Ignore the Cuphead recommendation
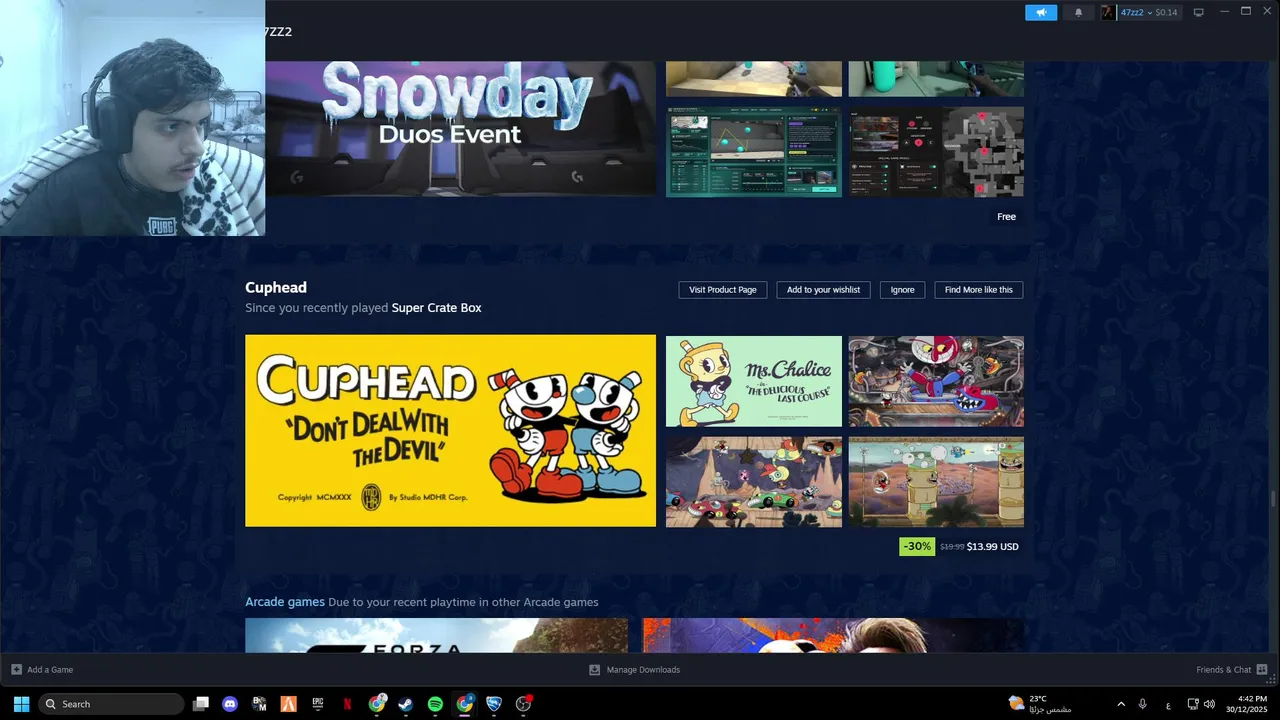 902,290
